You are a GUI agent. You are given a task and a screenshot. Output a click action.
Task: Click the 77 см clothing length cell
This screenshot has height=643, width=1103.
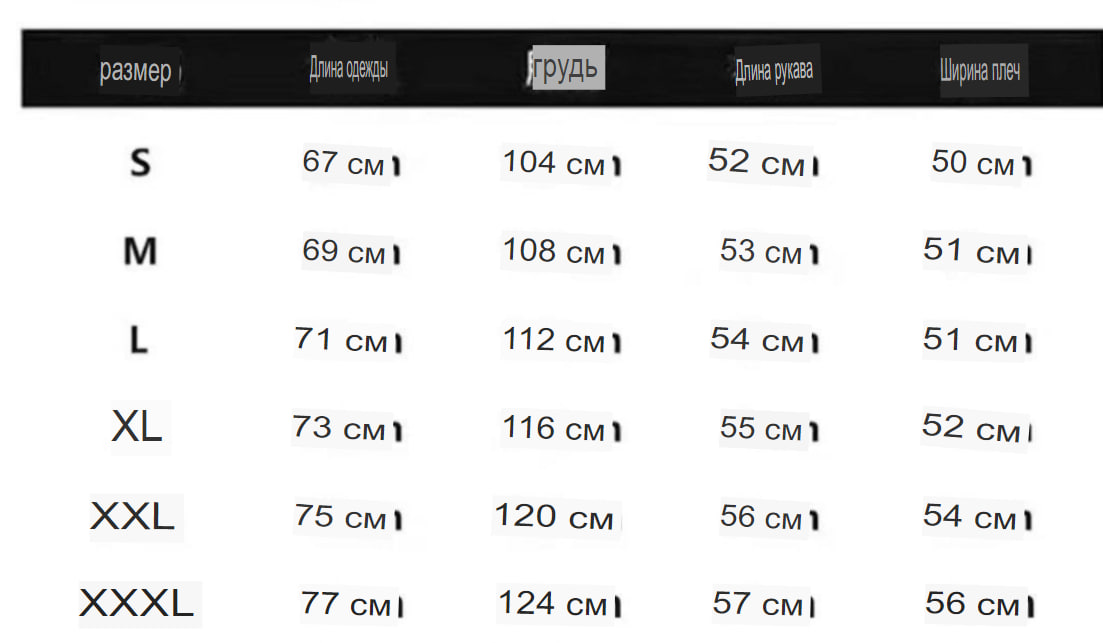coord(345,604)
